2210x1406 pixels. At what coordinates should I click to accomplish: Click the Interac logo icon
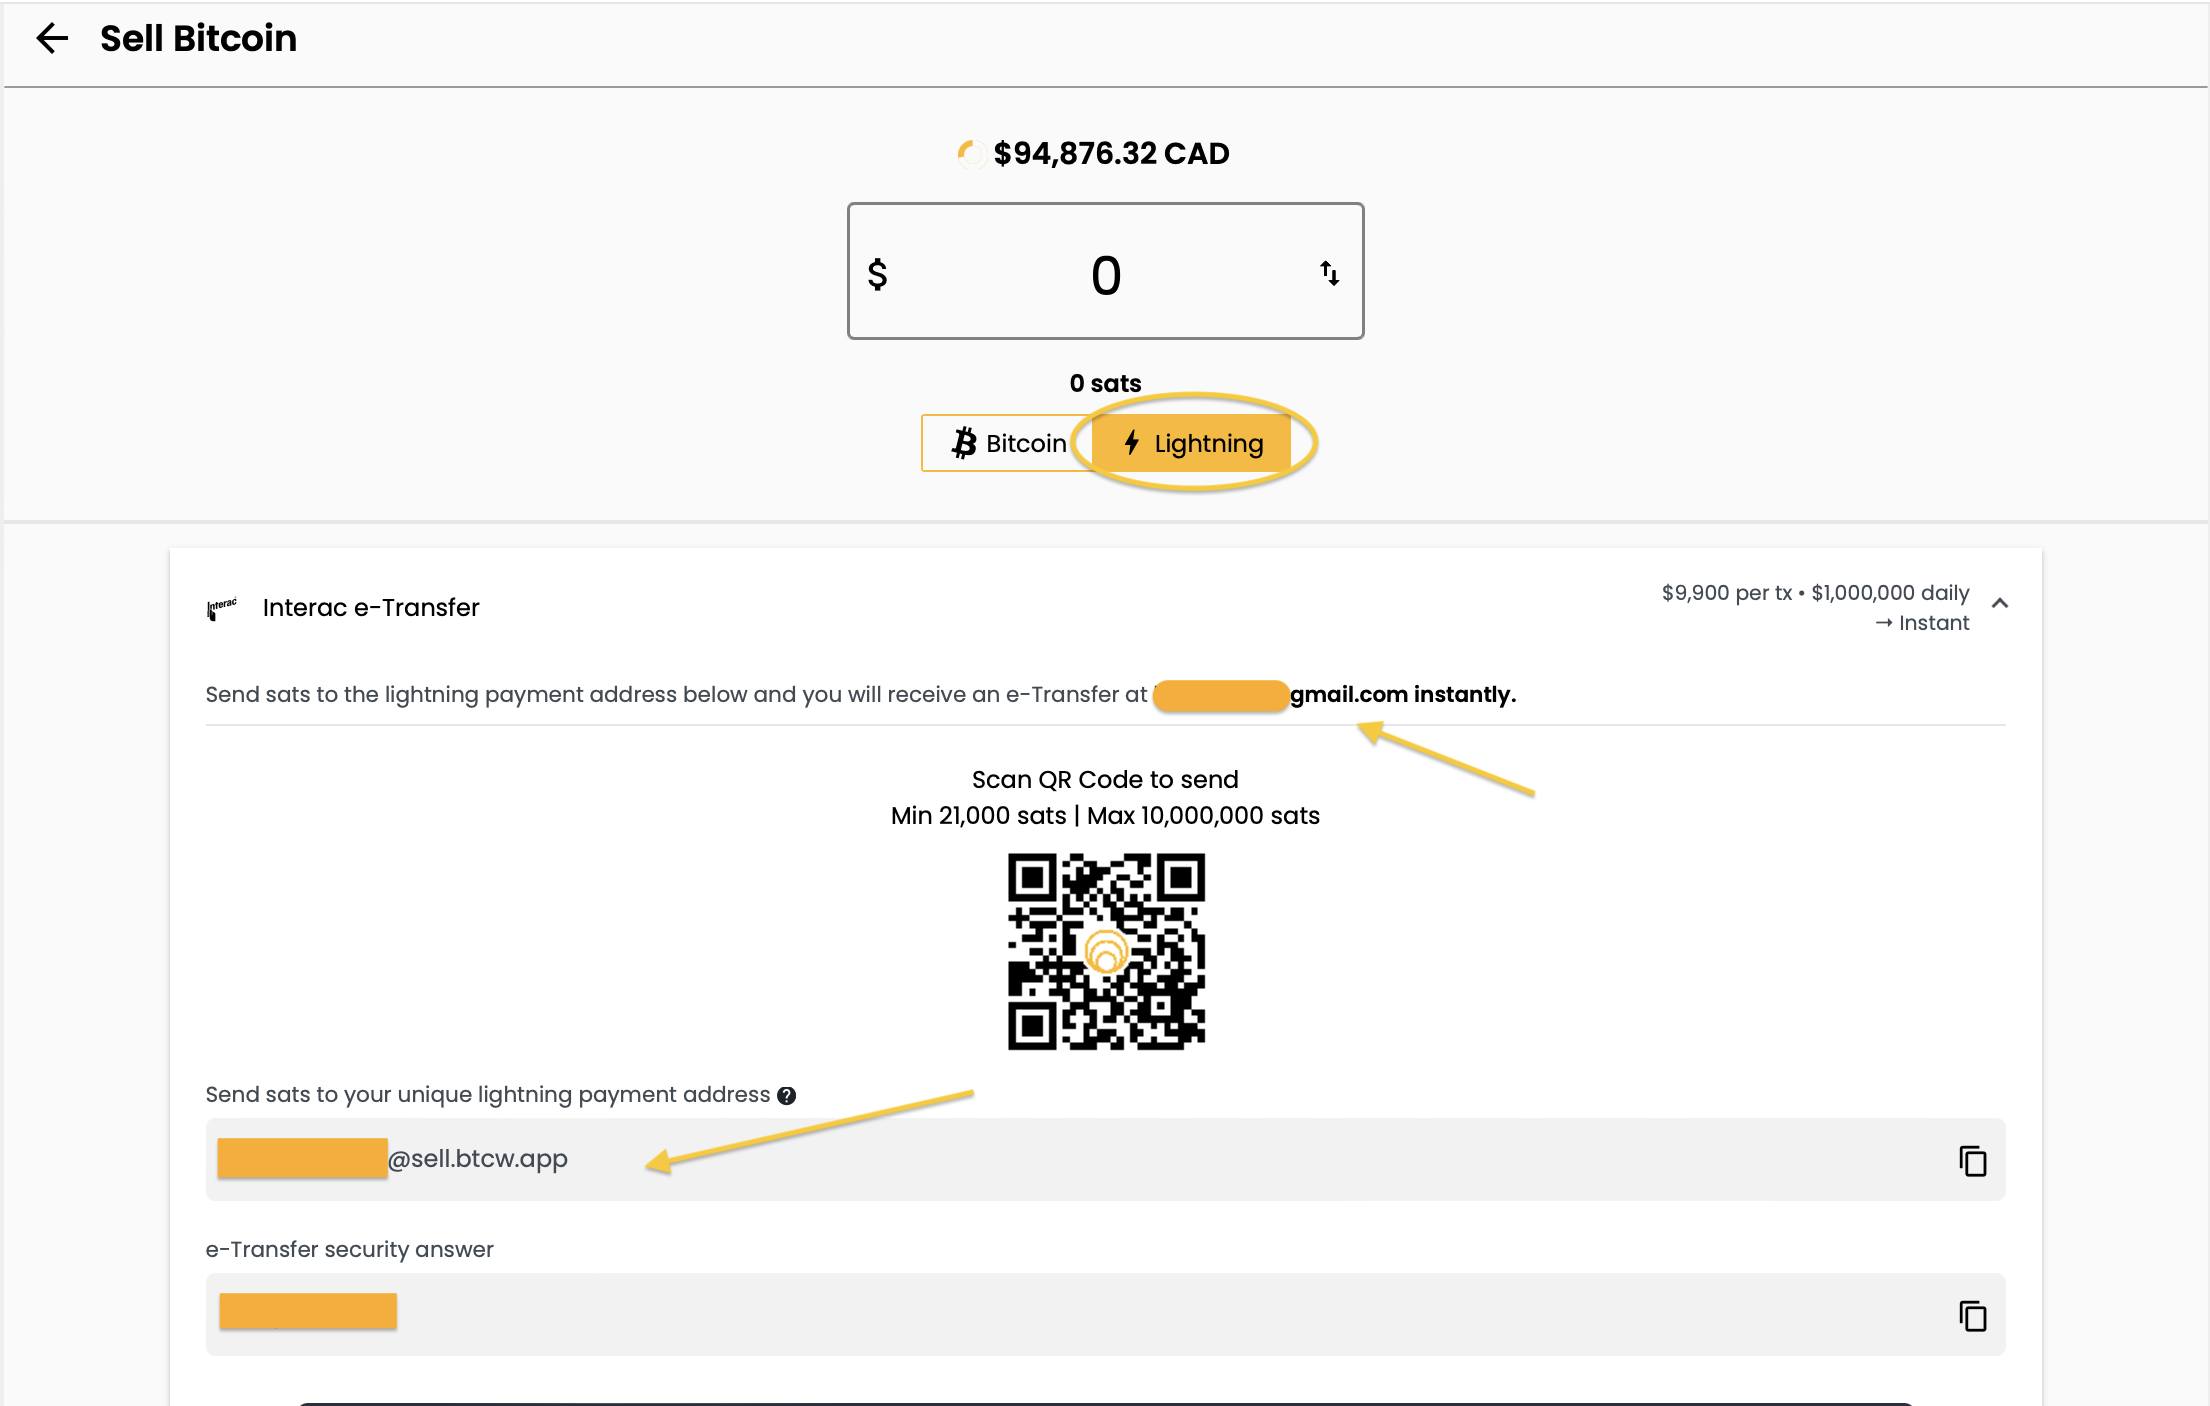pos(221,608)
